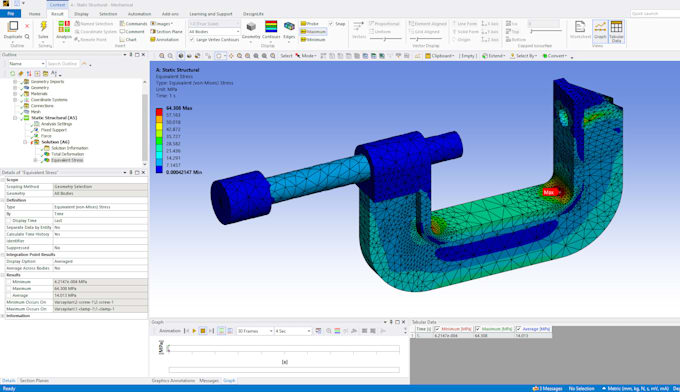Uncheck the Maximum [MPa] column checkbox

[477, 329]
